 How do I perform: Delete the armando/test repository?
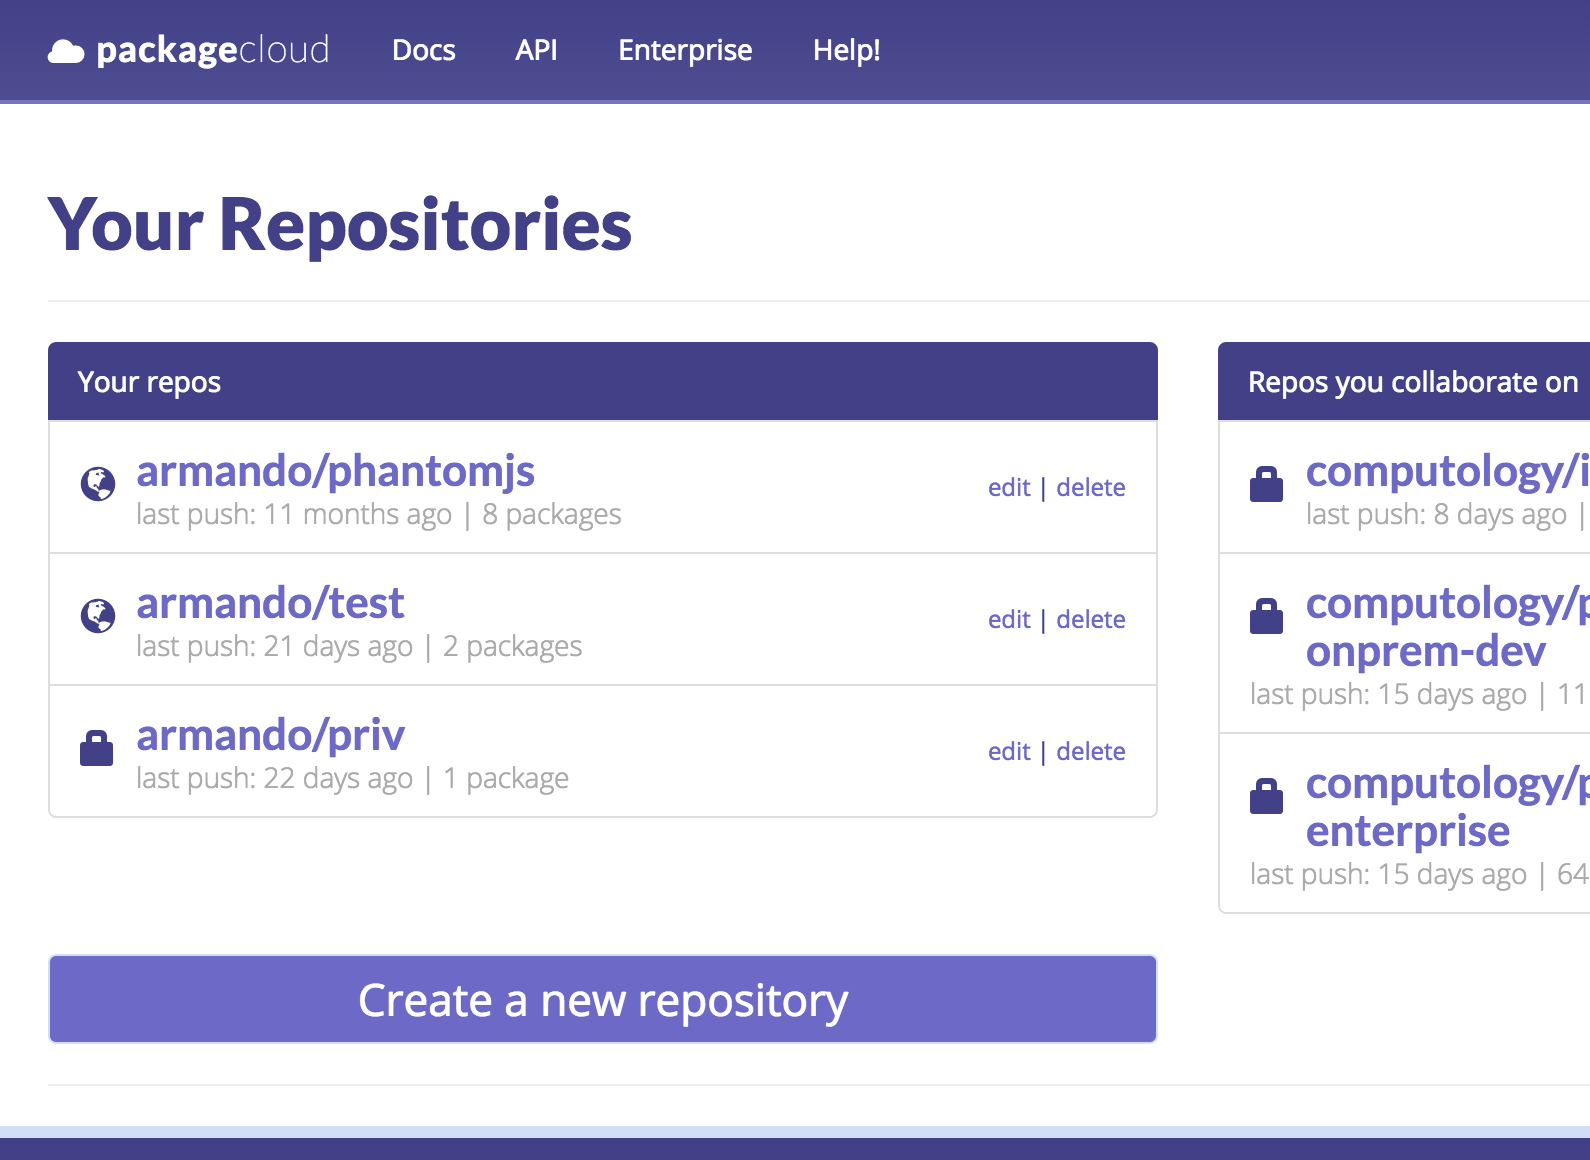1091,619
